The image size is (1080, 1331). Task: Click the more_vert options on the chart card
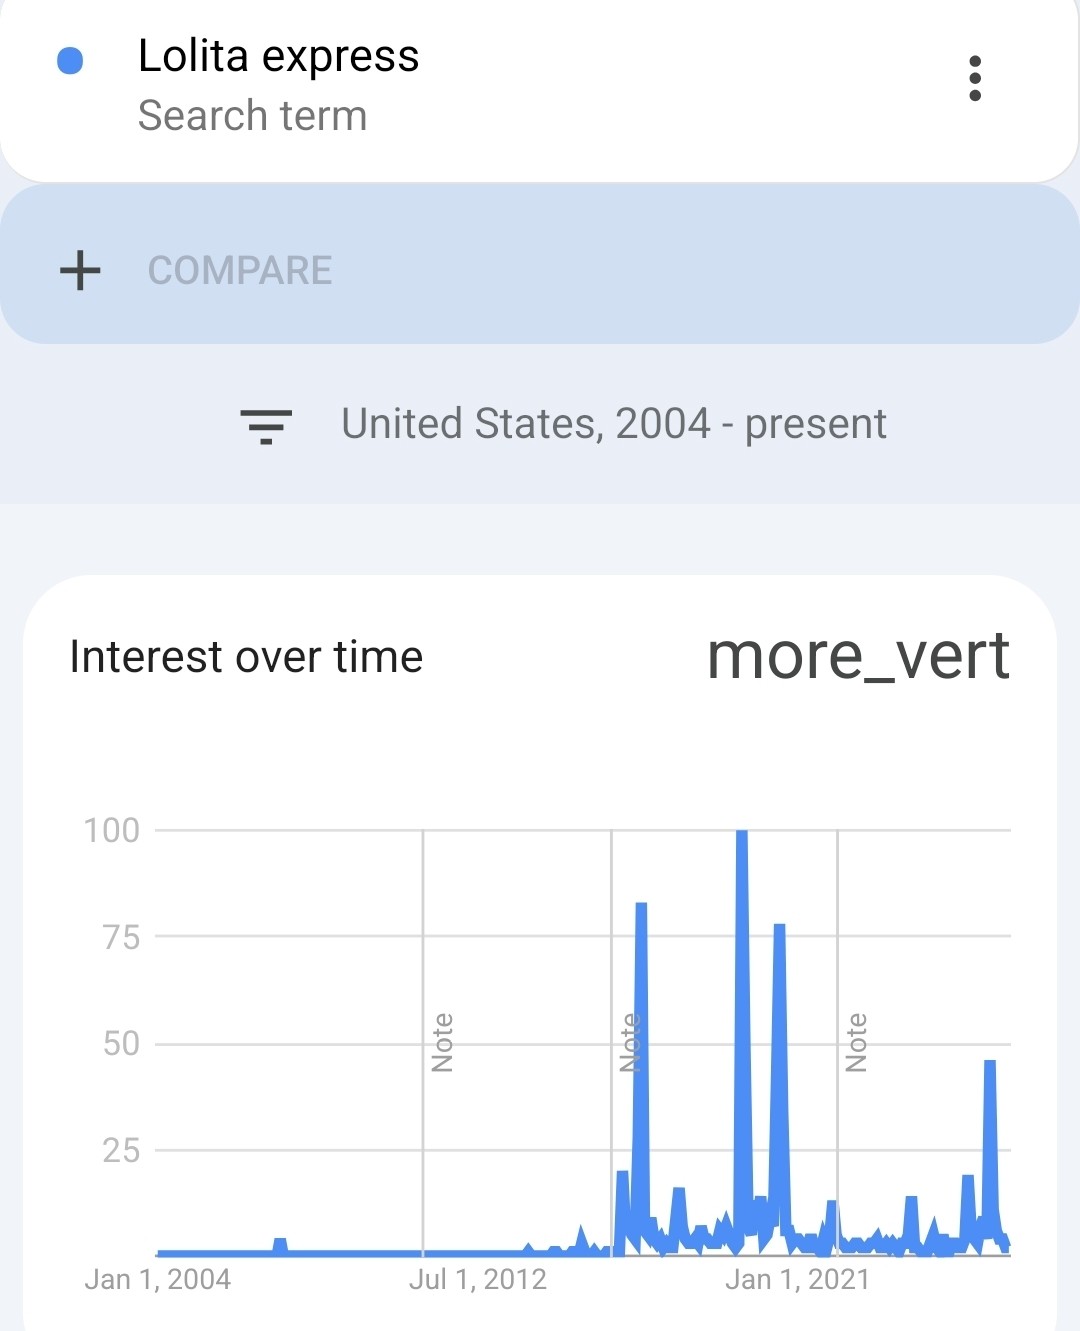pyautogui.click(x=858, y=657)
